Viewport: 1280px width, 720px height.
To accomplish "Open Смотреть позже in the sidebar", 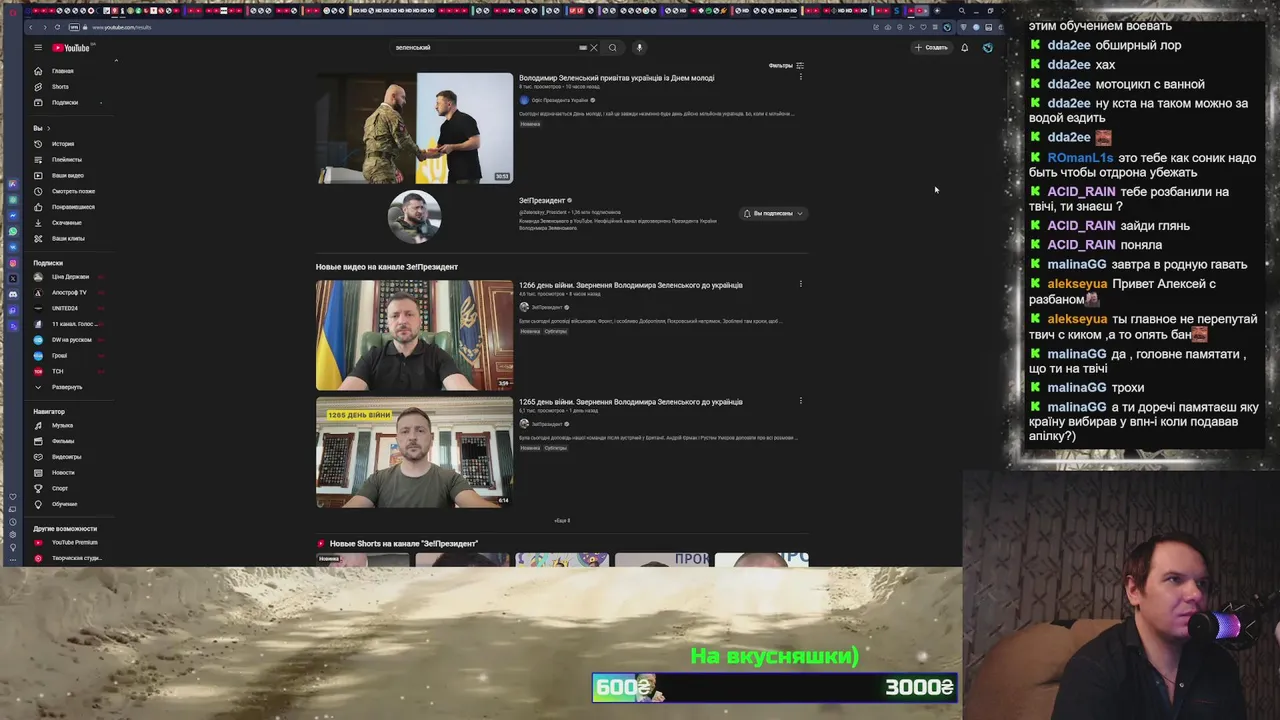I will 73,191.
